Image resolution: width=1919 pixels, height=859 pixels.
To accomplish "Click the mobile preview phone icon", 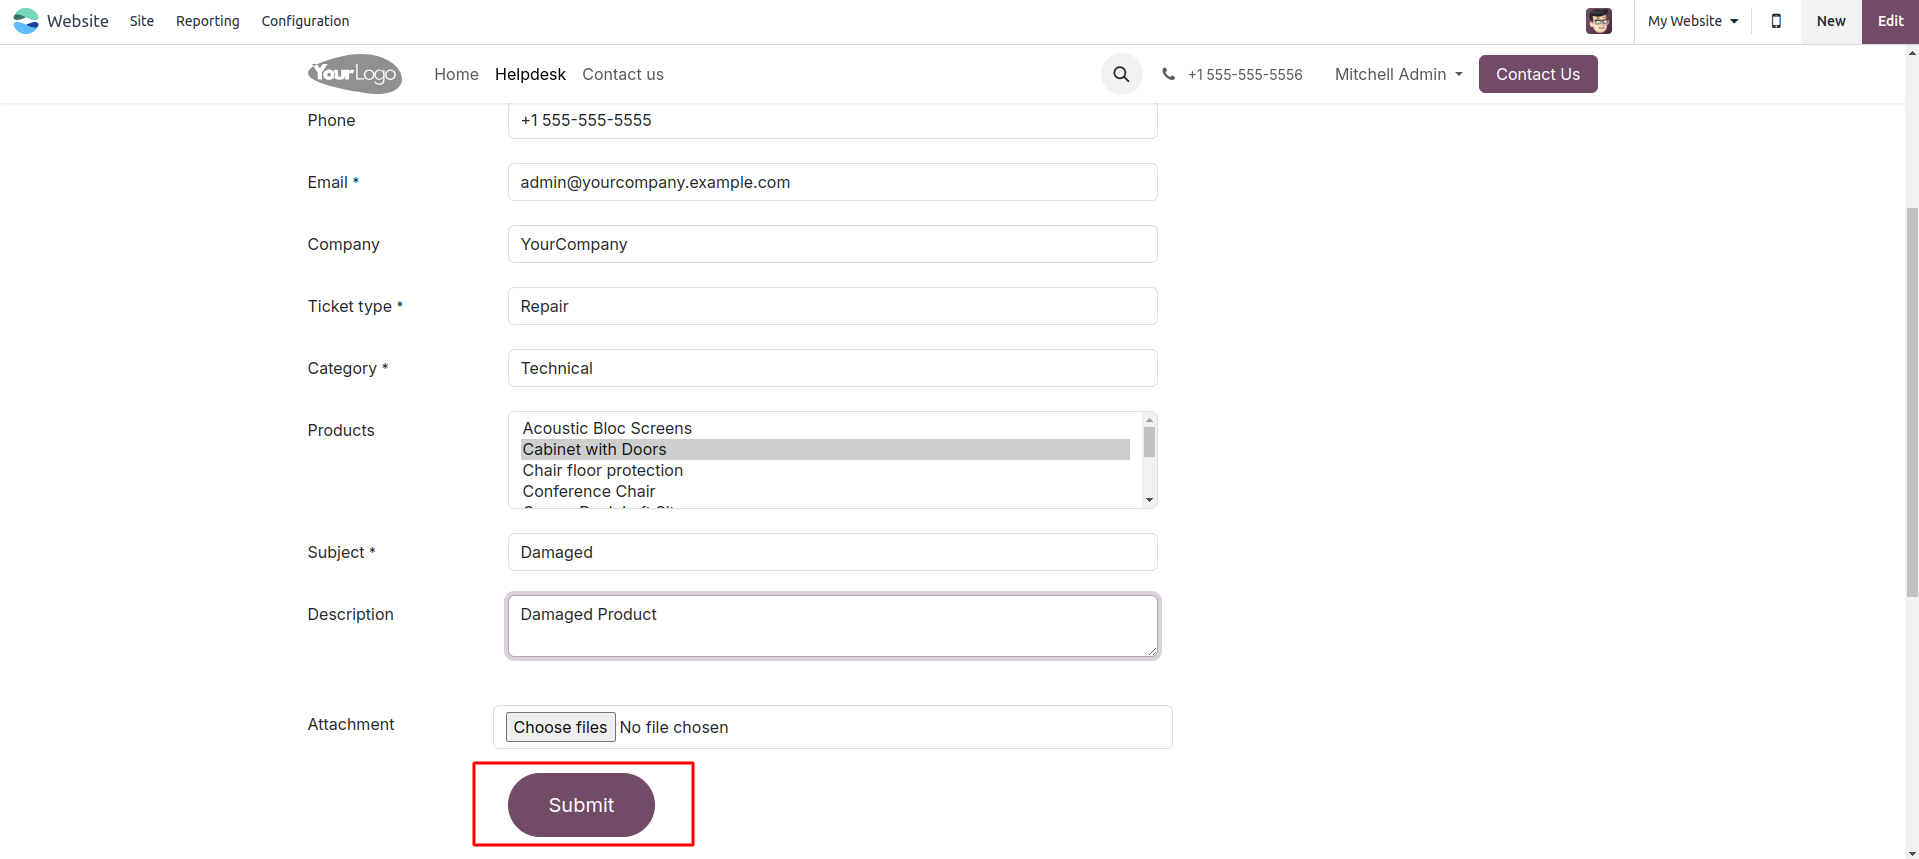I will point(1776,21).
